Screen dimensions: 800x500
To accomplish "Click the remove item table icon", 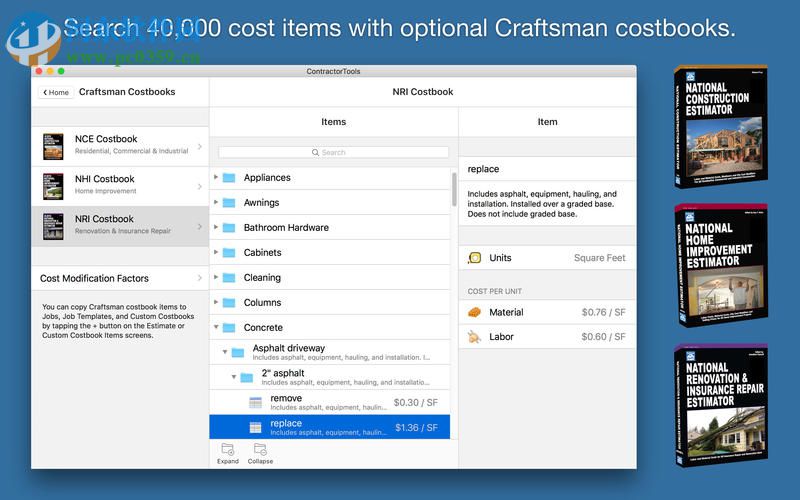I will click(x=256, y=403).
